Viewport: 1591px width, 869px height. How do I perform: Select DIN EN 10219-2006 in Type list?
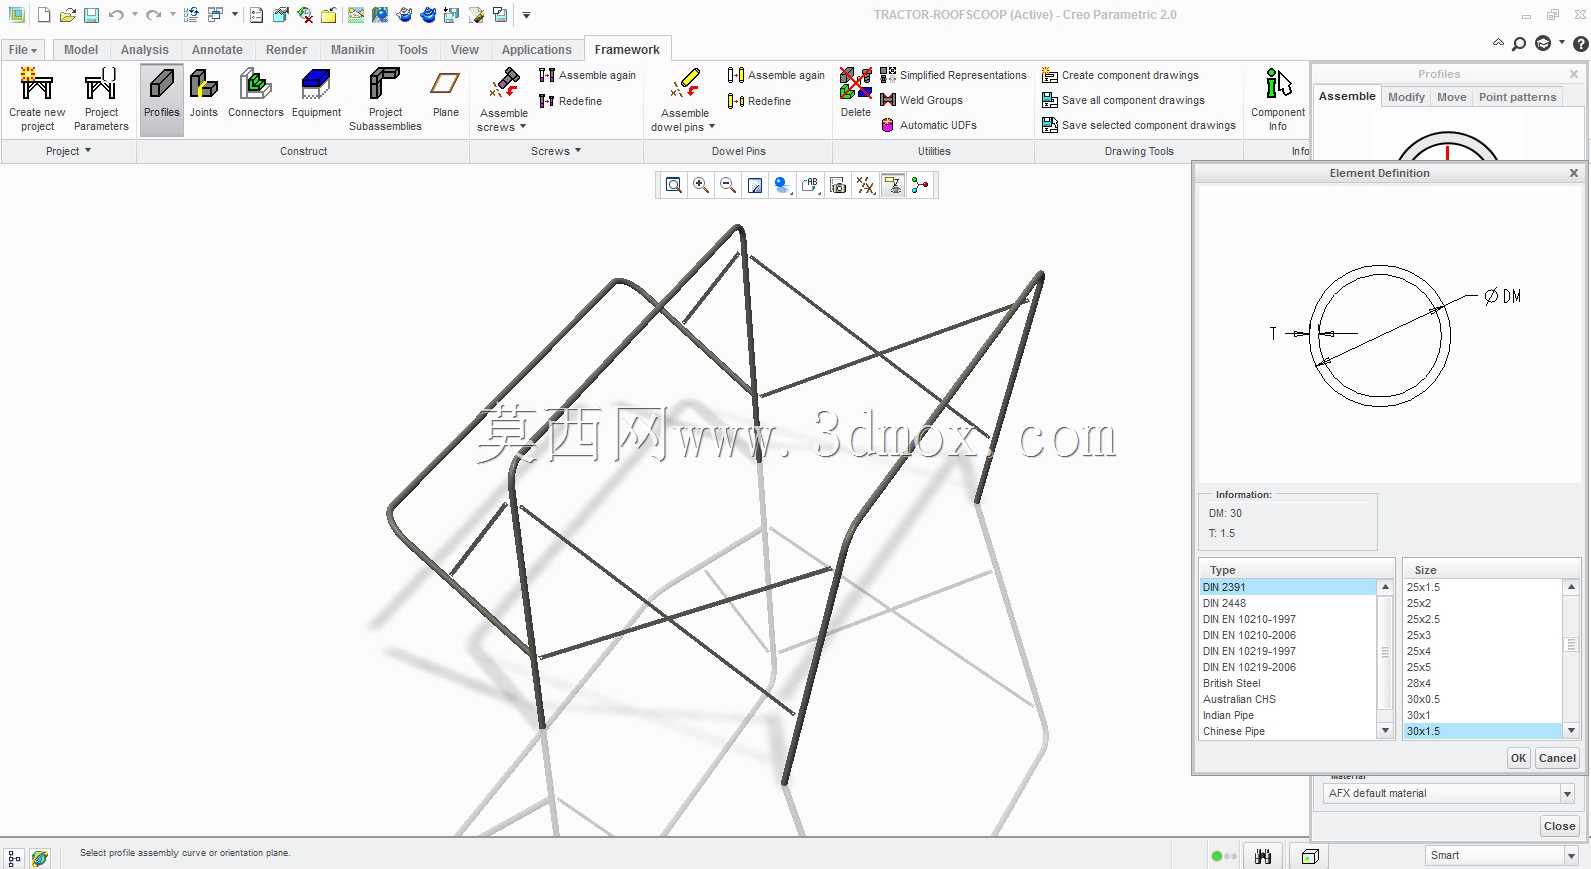(x=1288, y=667)
